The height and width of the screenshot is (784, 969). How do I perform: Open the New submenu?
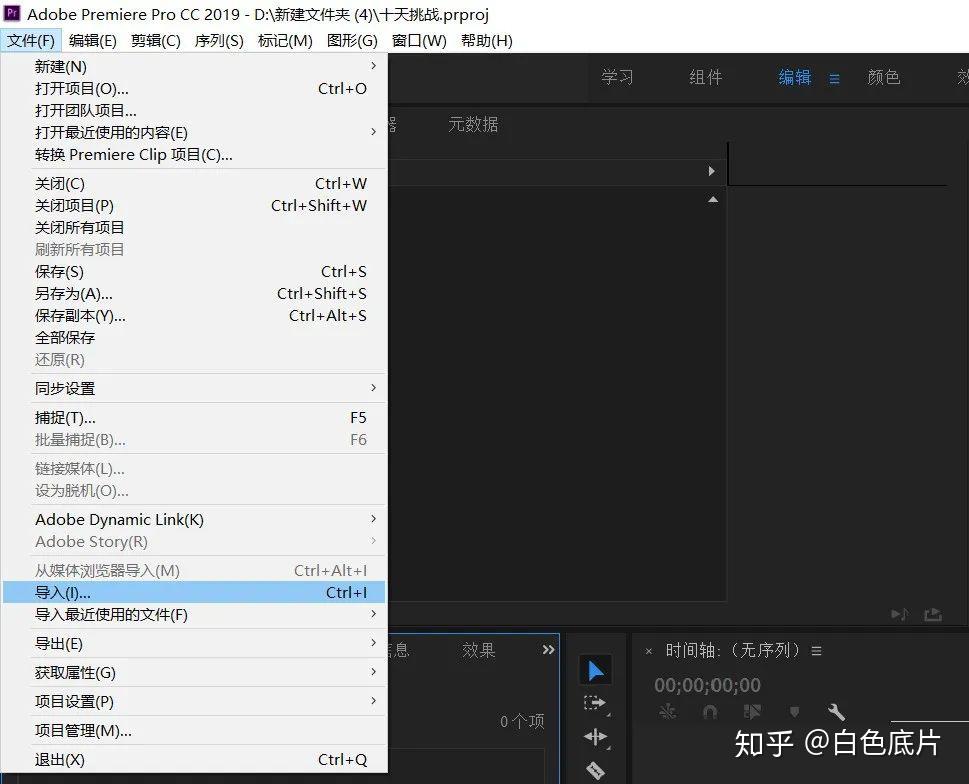[x=194, y=66]
